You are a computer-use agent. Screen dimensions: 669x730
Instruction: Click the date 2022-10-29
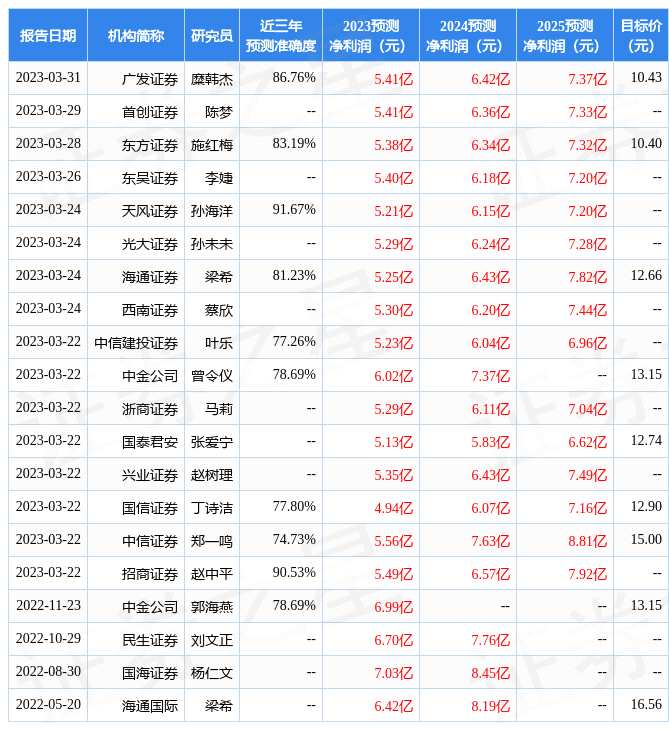(x=48, y=639)
